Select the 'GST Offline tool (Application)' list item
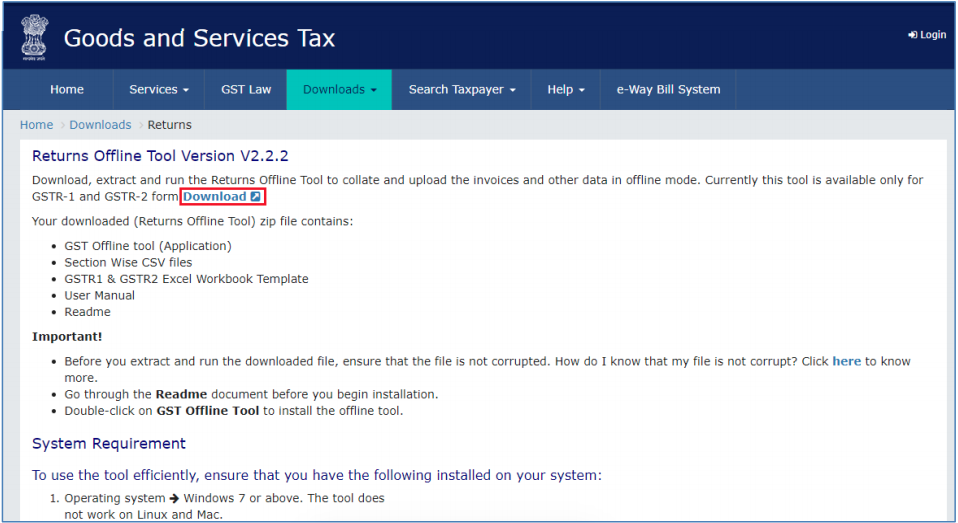958x523 pixels. tap(148, 246)
